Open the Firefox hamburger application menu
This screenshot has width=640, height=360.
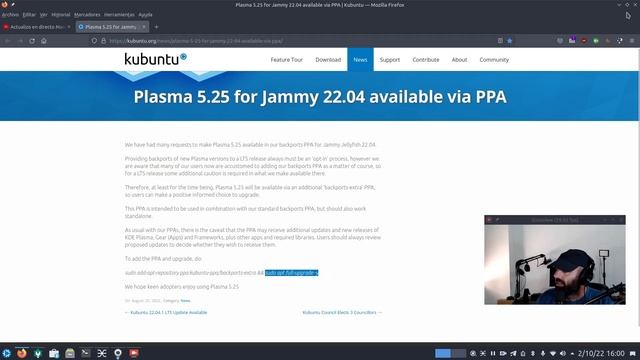(632, 40)
